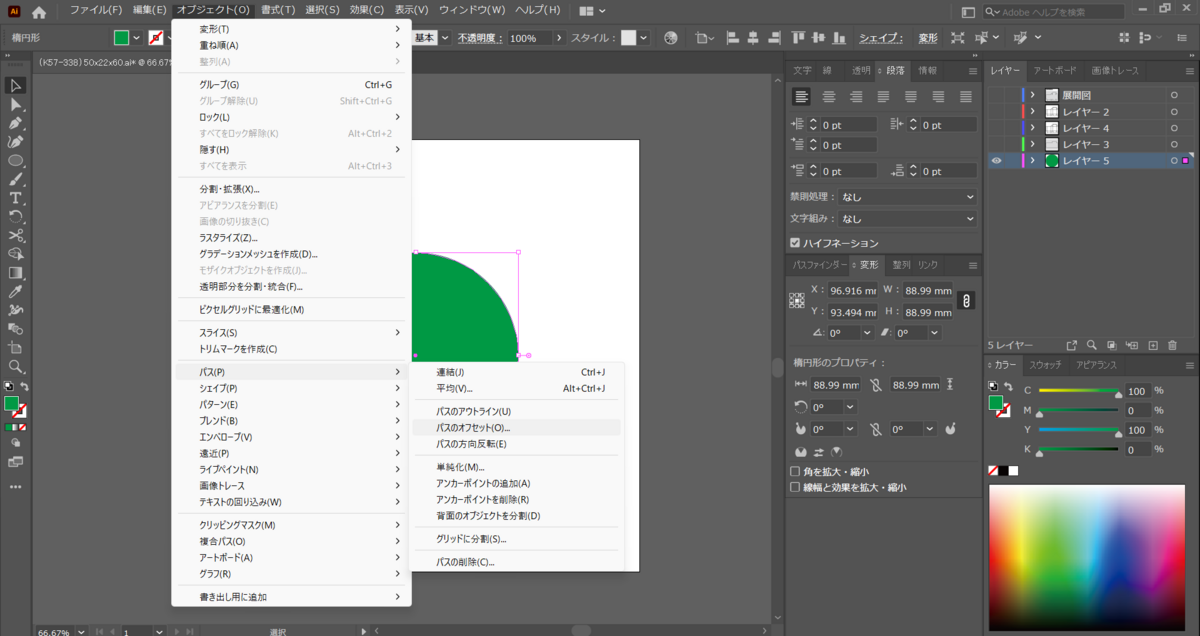Open the クリッピングマスク(M) submenu
1200x636 pixels.
[291, 525]
